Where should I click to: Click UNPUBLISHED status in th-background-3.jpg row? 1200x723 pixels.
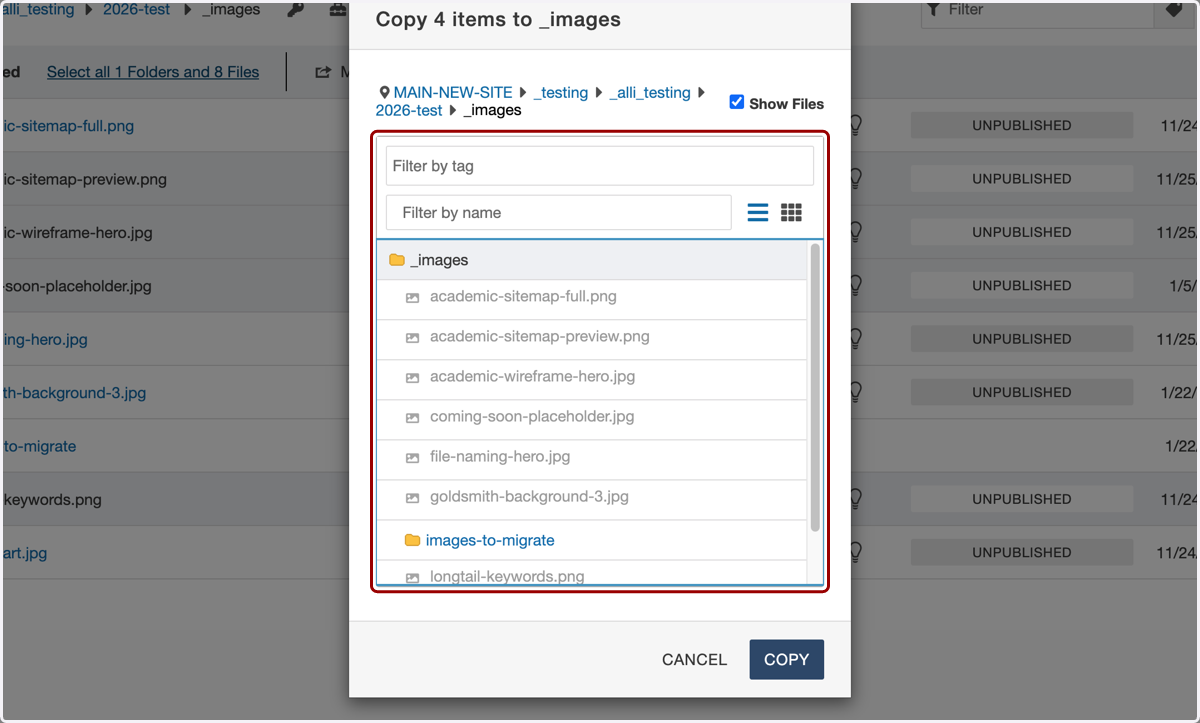pos(1022,392)
